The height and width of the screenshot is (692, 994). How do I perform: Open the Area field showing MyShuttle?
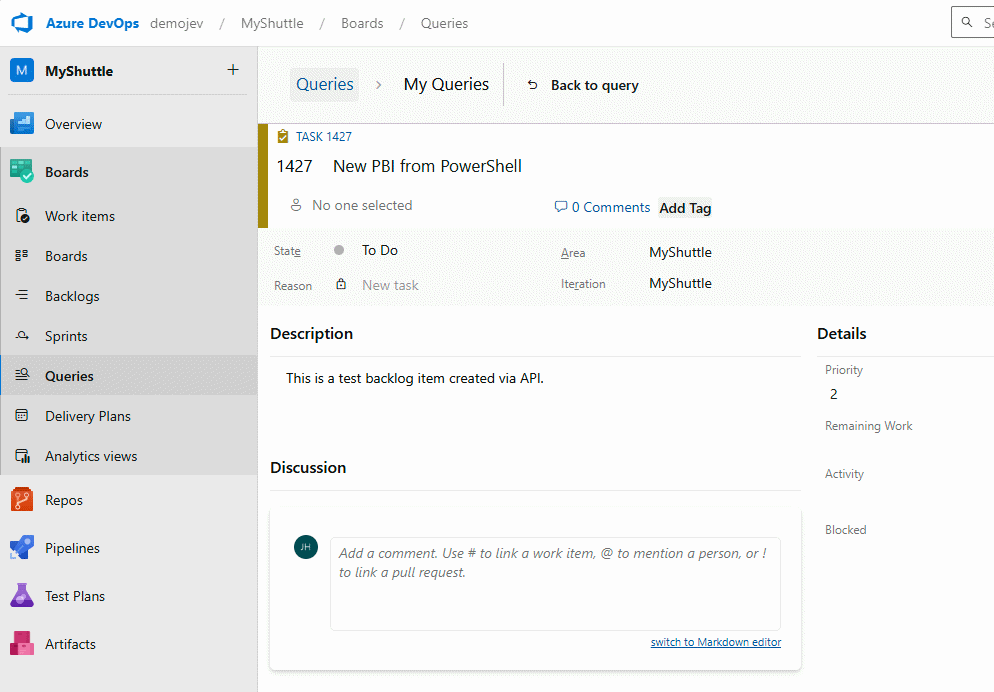pos(680,252)
